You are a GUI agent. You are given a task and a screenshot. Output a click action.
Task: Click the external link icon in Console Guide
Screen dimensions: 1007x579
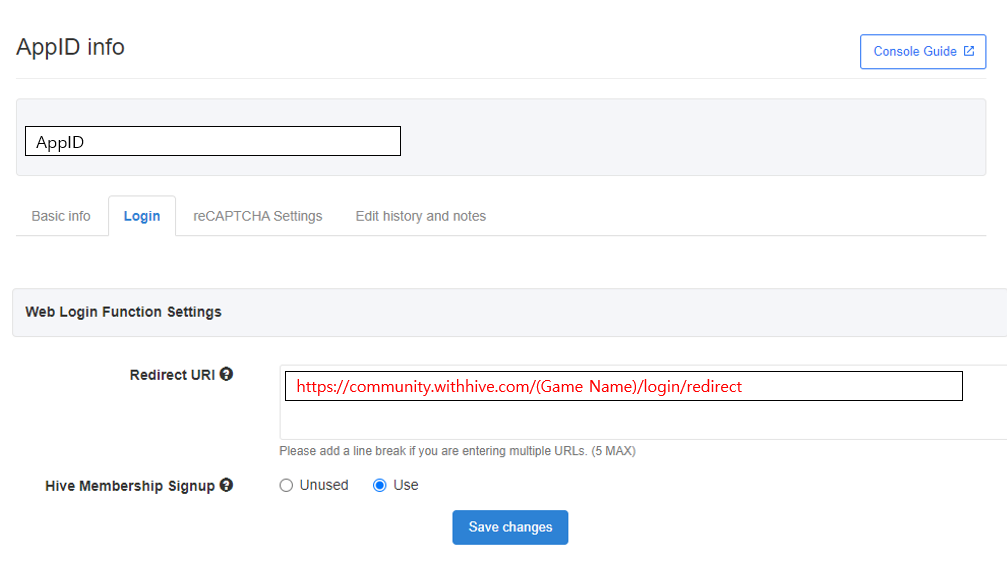click(969, 51)
